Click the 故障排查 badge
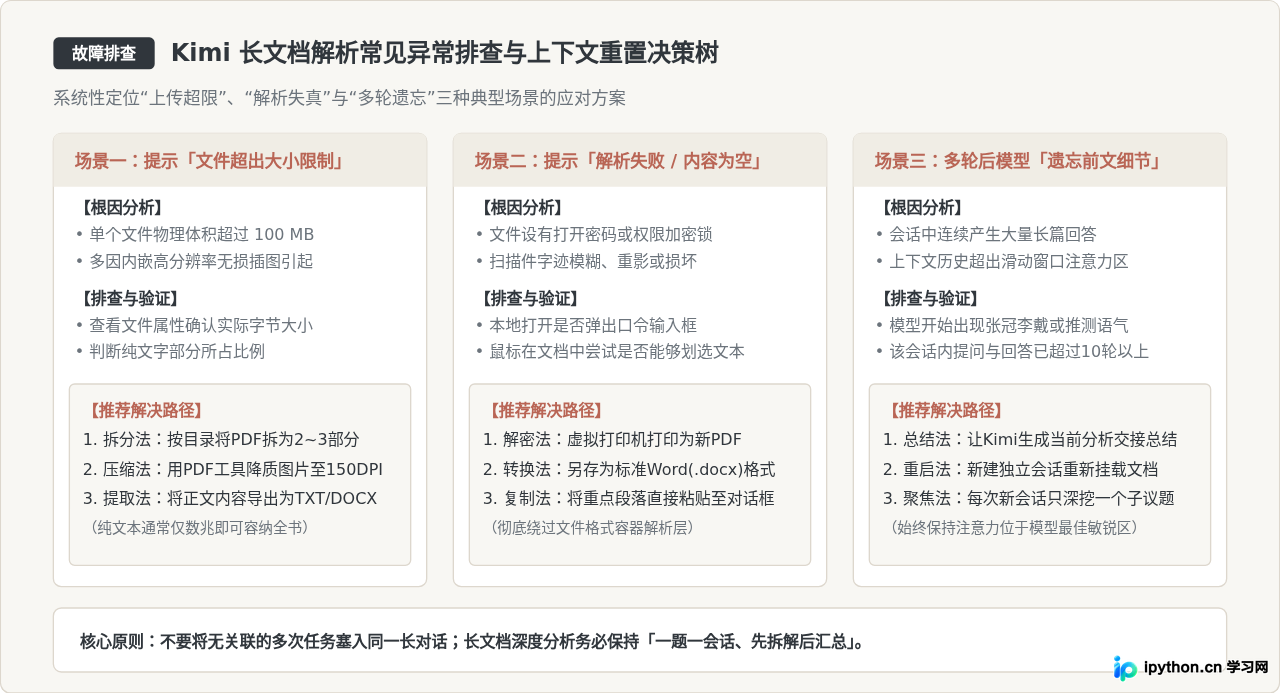Screen dimensions: 1280x694 coord(104,53)
